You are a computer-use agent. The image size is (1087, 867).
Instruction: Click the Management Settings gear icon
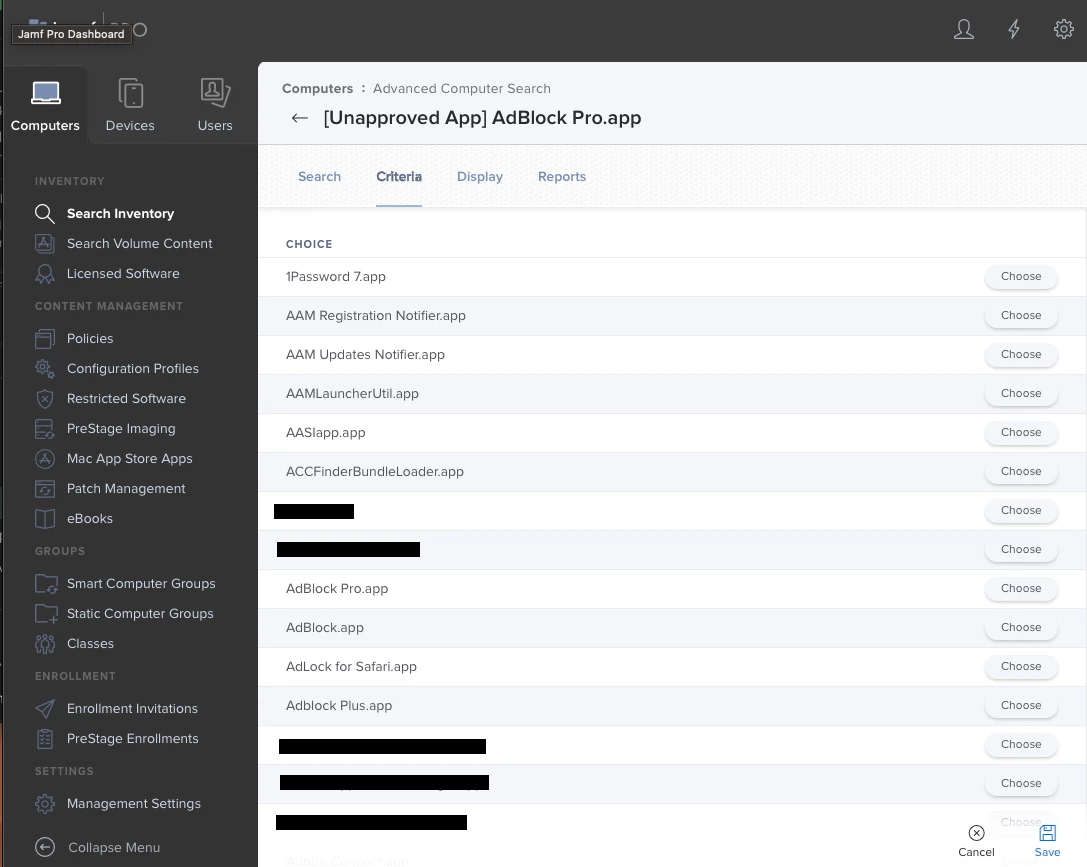44,803
